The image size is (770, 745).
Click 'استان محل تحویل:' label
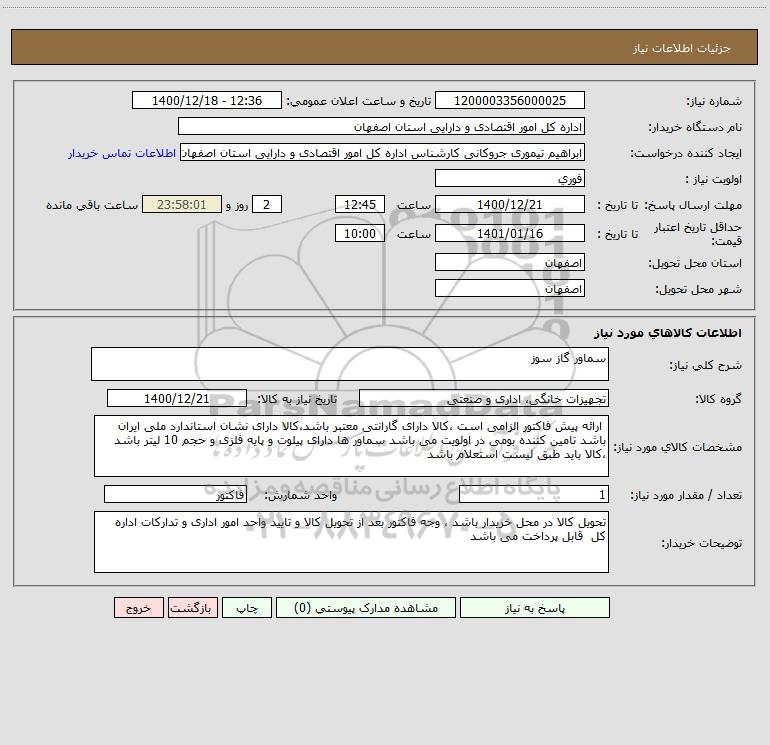[x=695, y=264]
